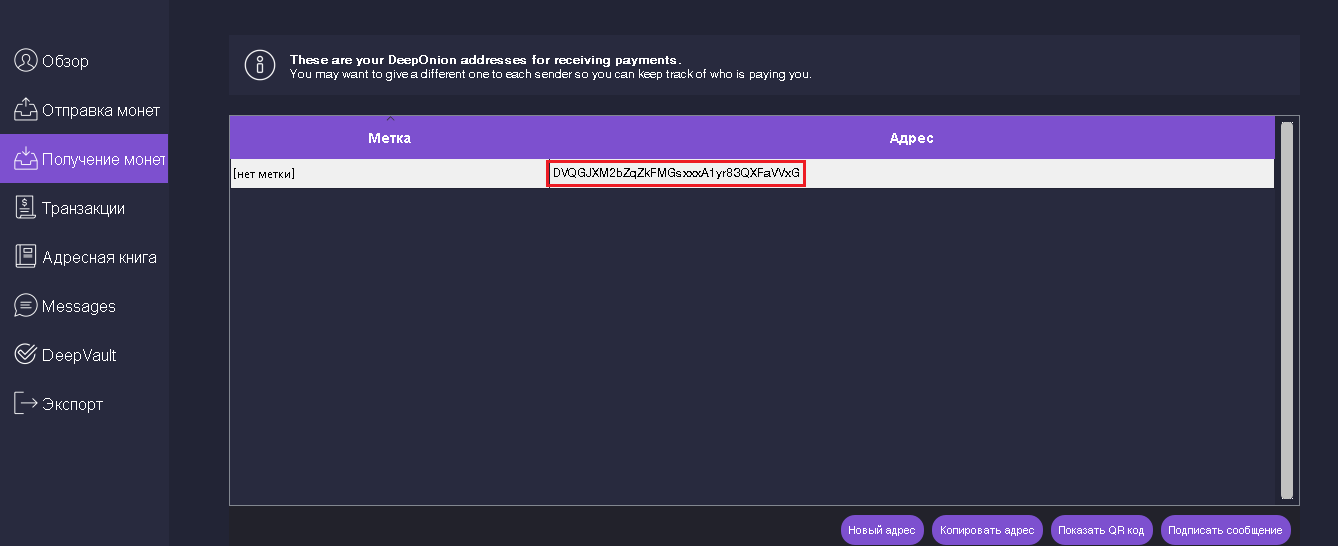Click the Export arrow icon

25,404
